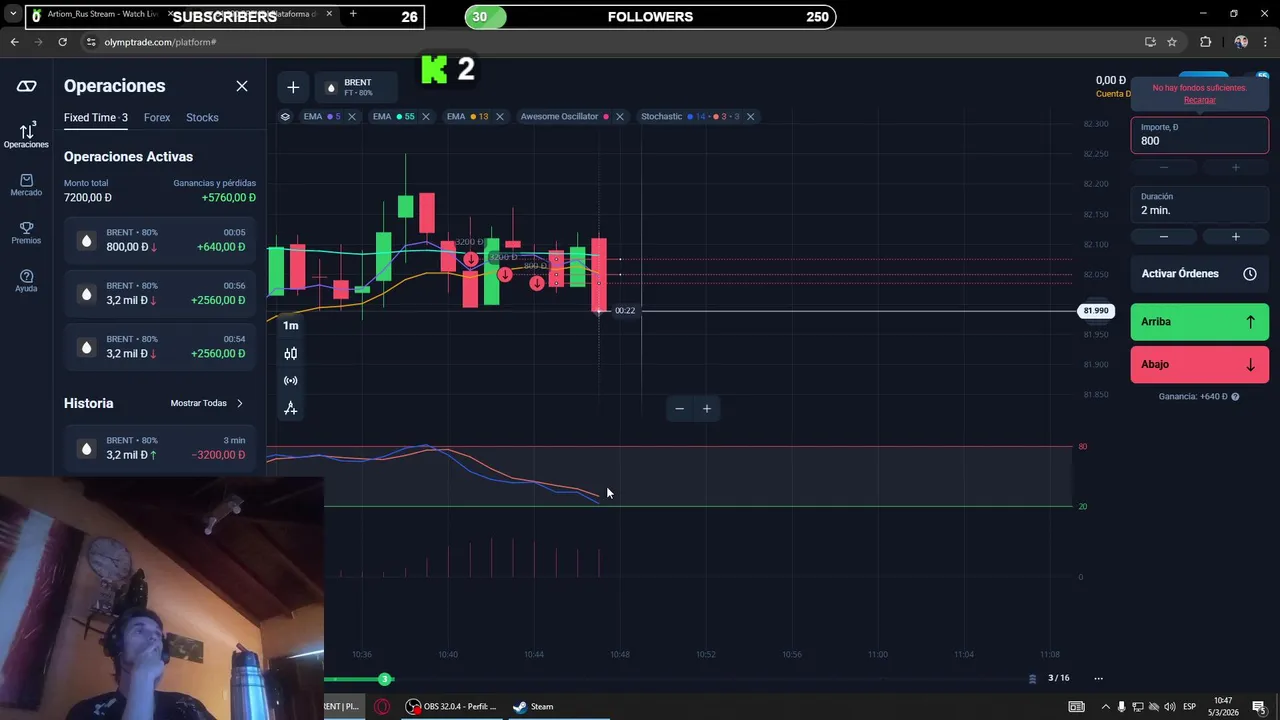Open OBS 32.0.4 from taskbar
Viewport: 1280px width, 720px height.
pos(451,706)
